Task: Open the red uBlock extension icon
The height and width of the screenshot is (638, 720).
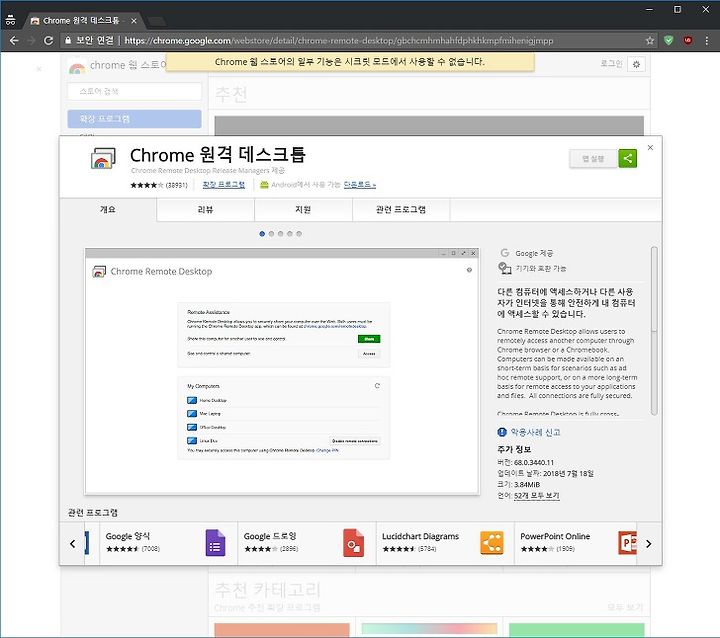Action: click(x=687, y=40)
